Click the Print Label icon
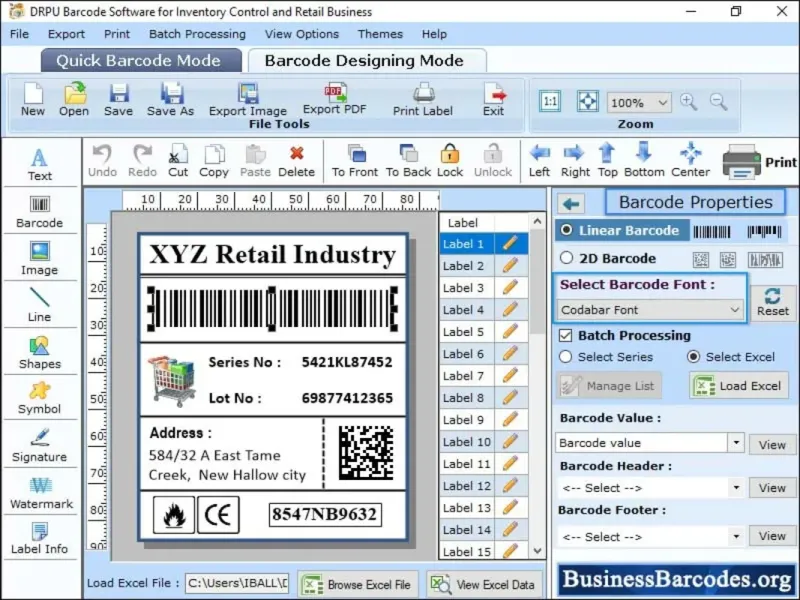 [x=422, y=99]
